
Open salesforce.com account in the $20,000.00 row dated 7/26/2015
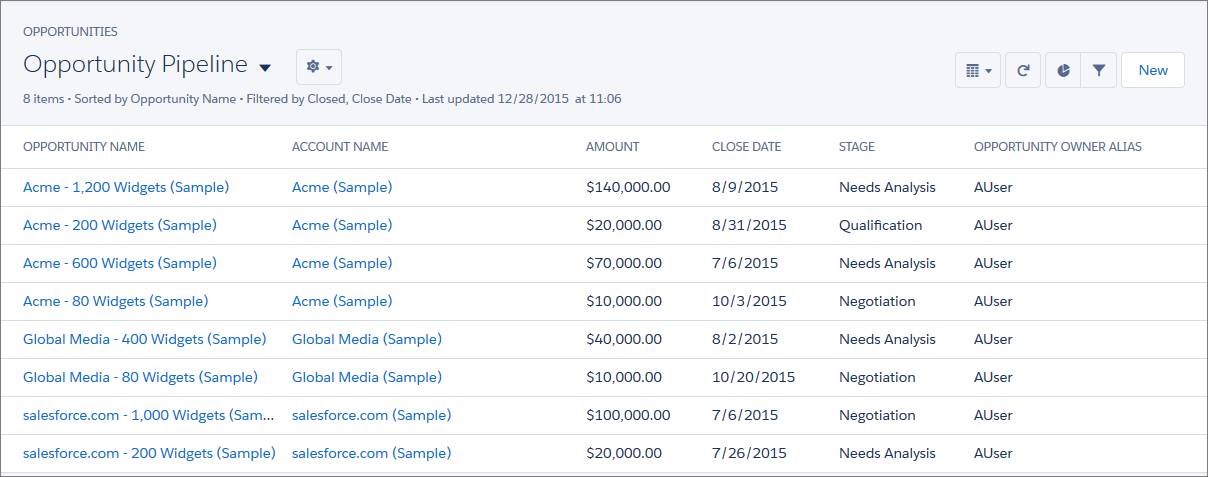(x=372, y=453)
